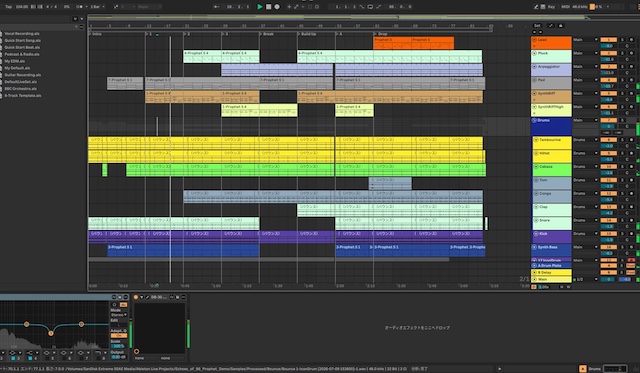This screenshot has height=373, width=640.
Task: Select 8-Track Template.als
Action: coord(23,95)
